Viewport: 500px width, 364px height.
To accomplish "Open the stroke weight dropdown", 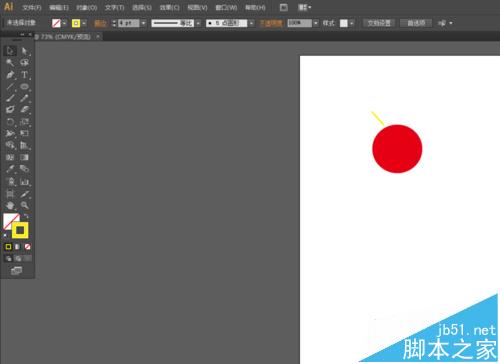I will tap(143, 23).
